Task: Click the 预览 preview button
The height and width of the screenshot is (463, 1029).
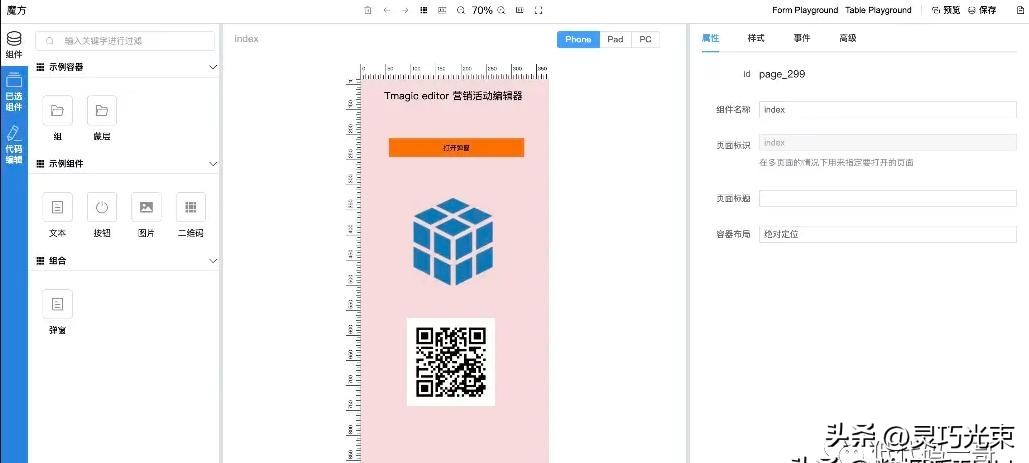Action: point(946,10)
